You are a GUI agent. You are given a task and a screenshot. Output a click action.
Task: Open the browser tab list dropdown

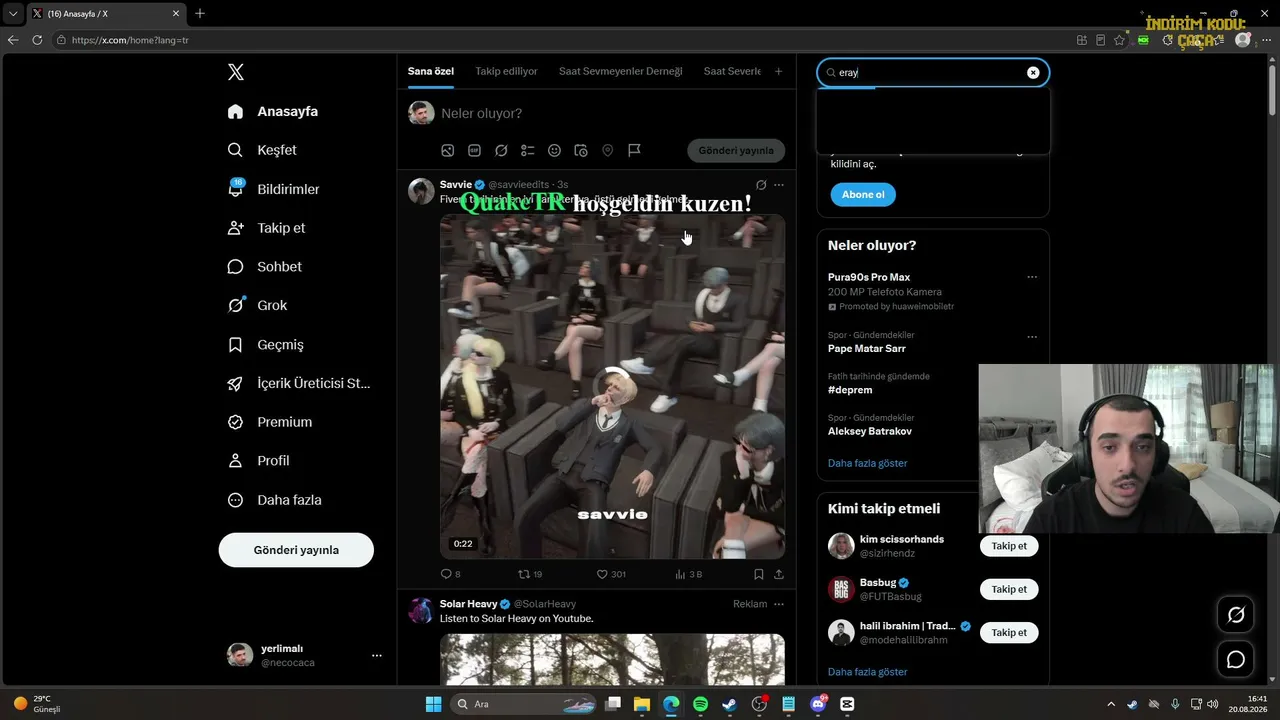(x=13, y=14)
